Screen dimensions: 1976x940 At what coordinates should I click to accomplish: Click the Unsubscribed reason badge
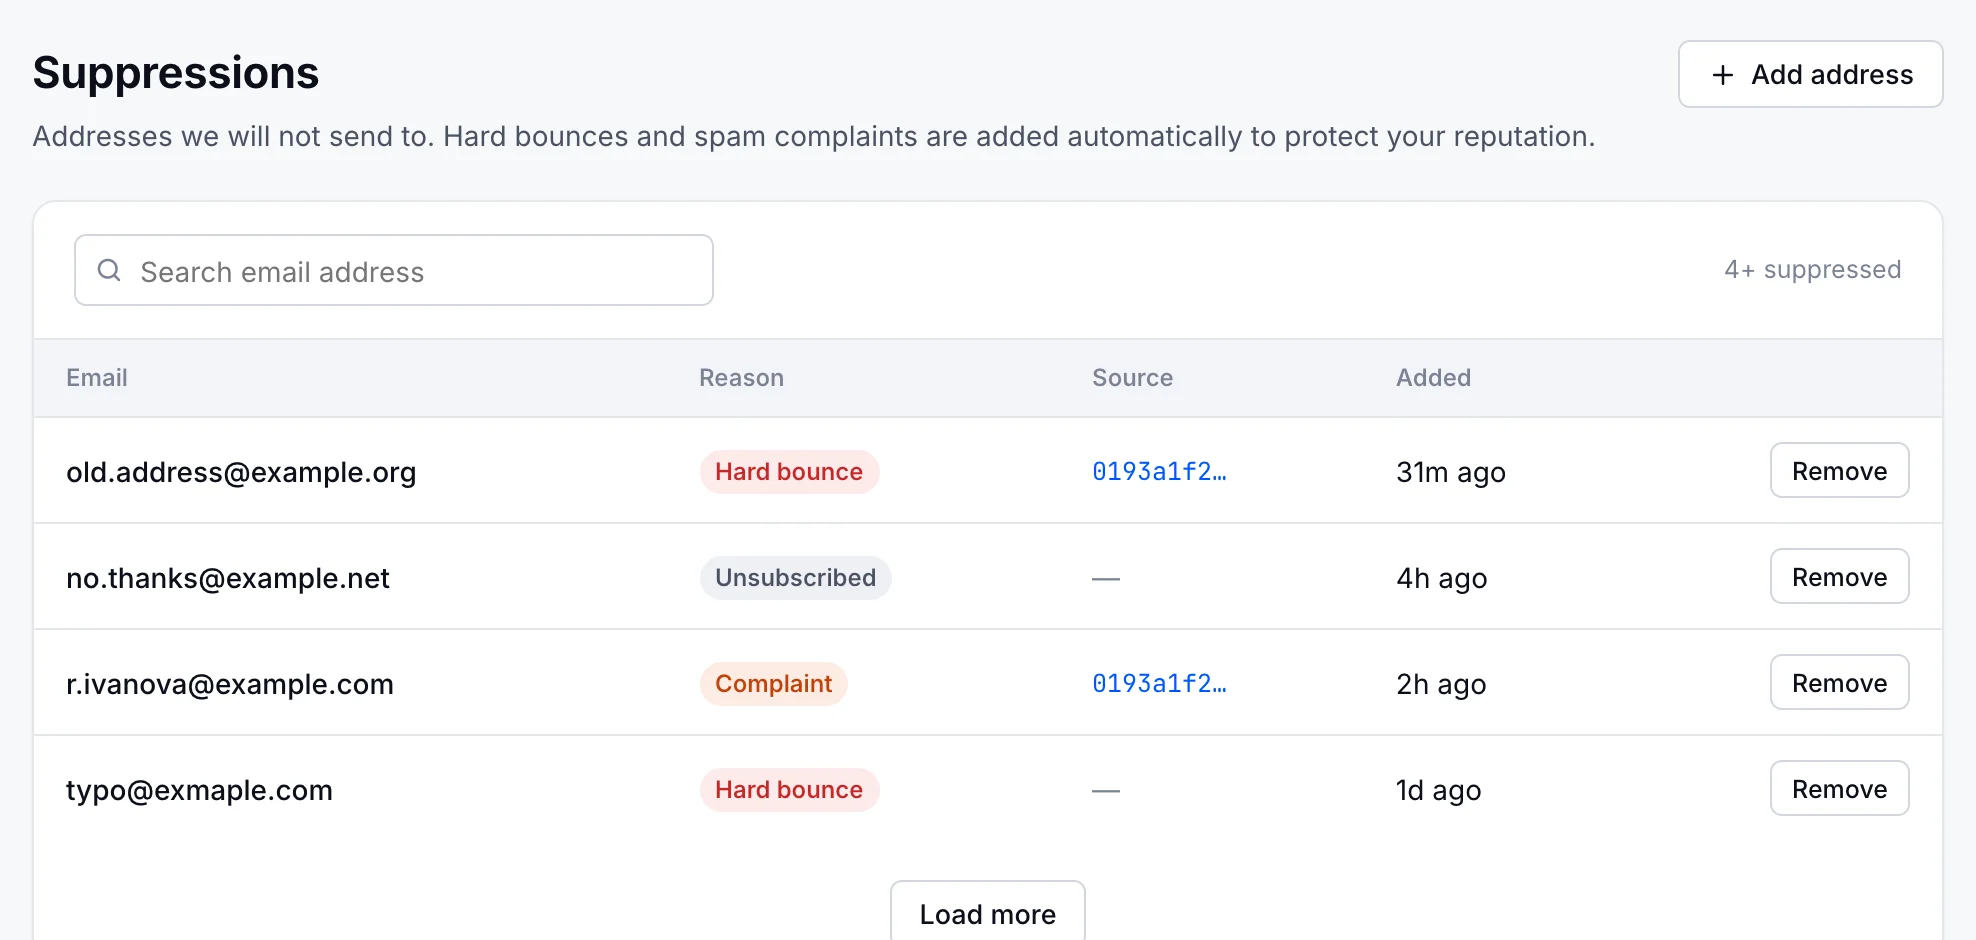(x=795, y=578)
